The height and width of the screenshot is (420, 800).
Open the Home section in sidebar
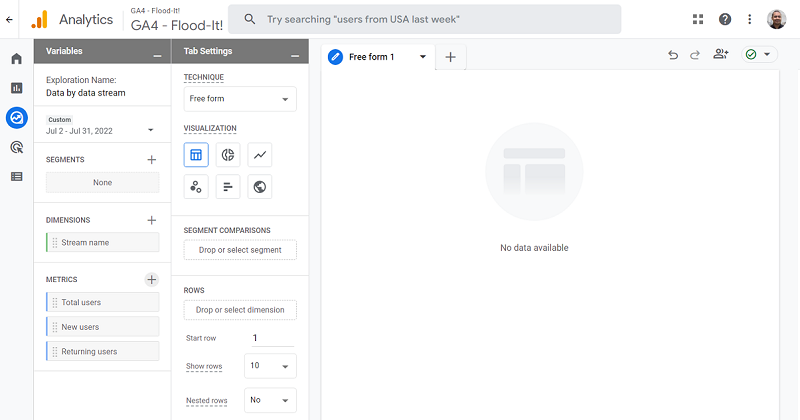click(x=16, y=59)
